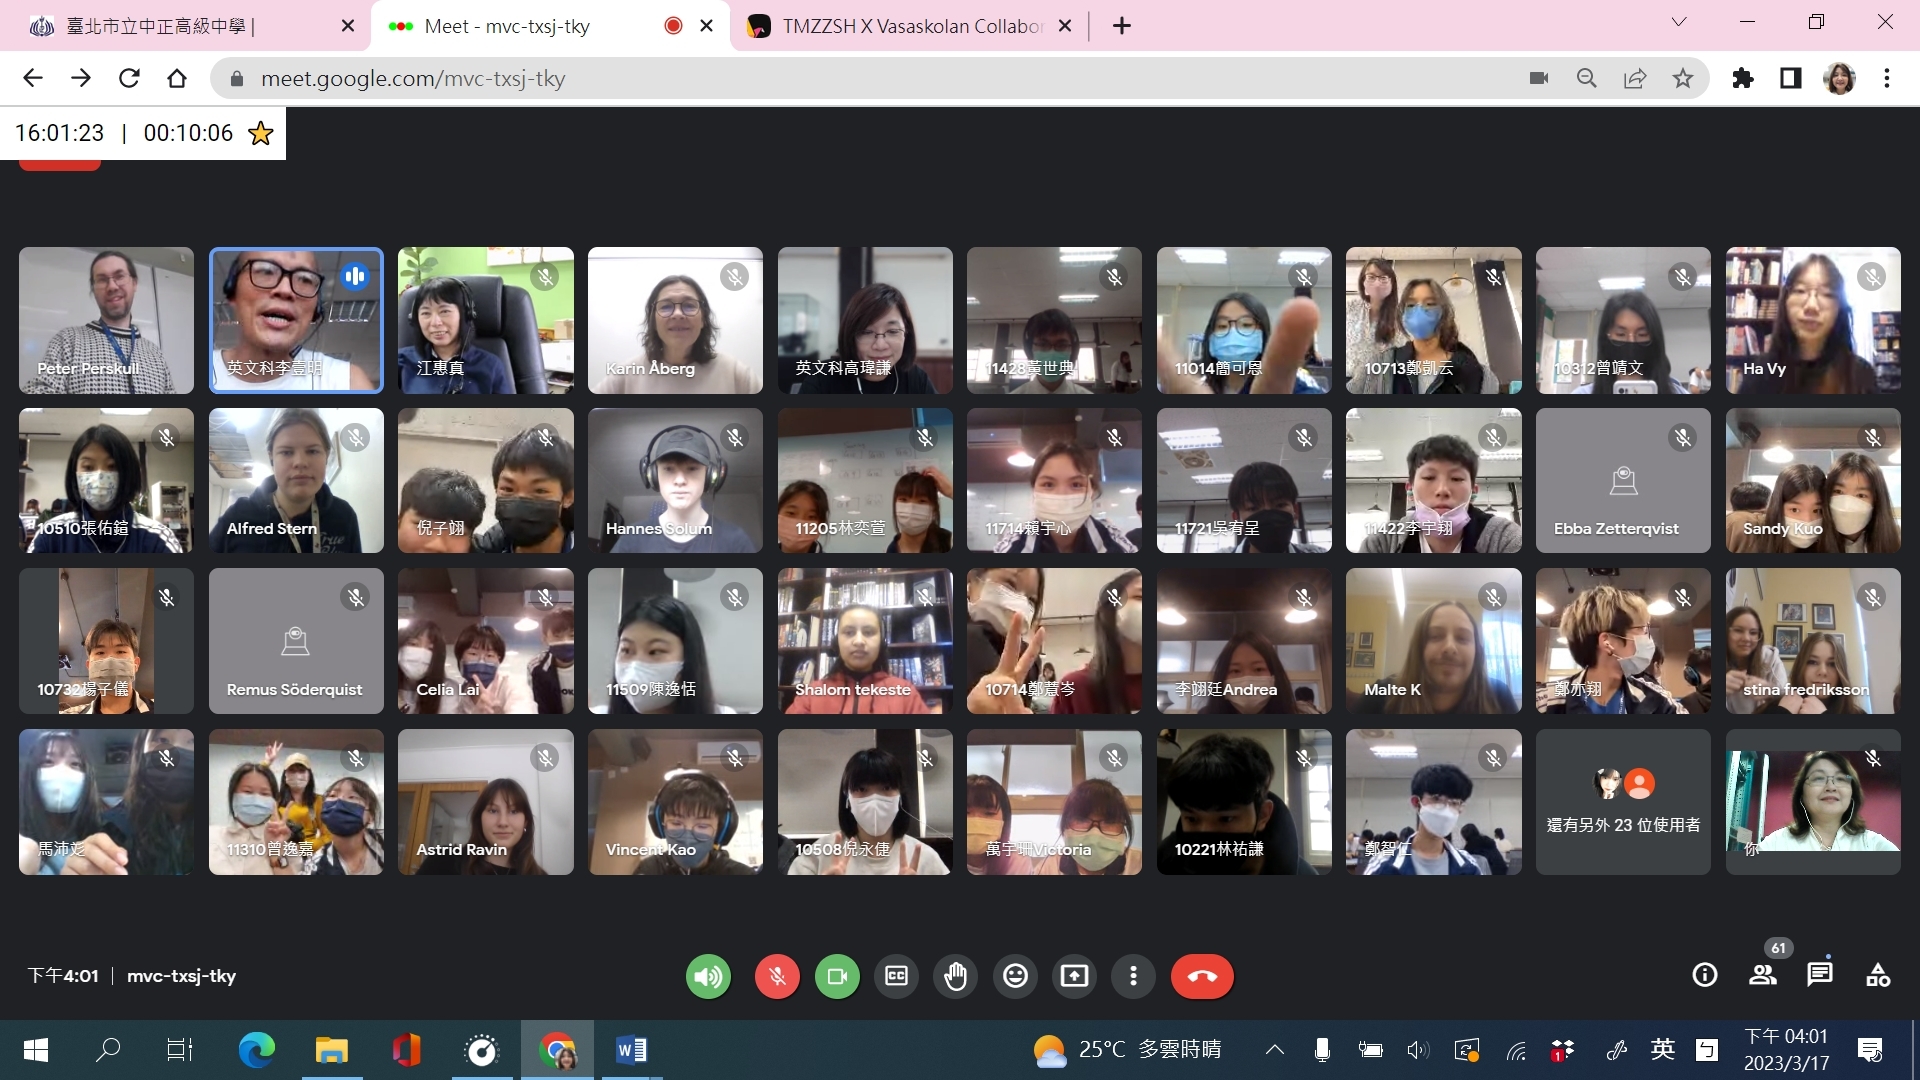Toggle closed captions CC button
Viewport: 1920px width, 1080px height.
[896, 976]
